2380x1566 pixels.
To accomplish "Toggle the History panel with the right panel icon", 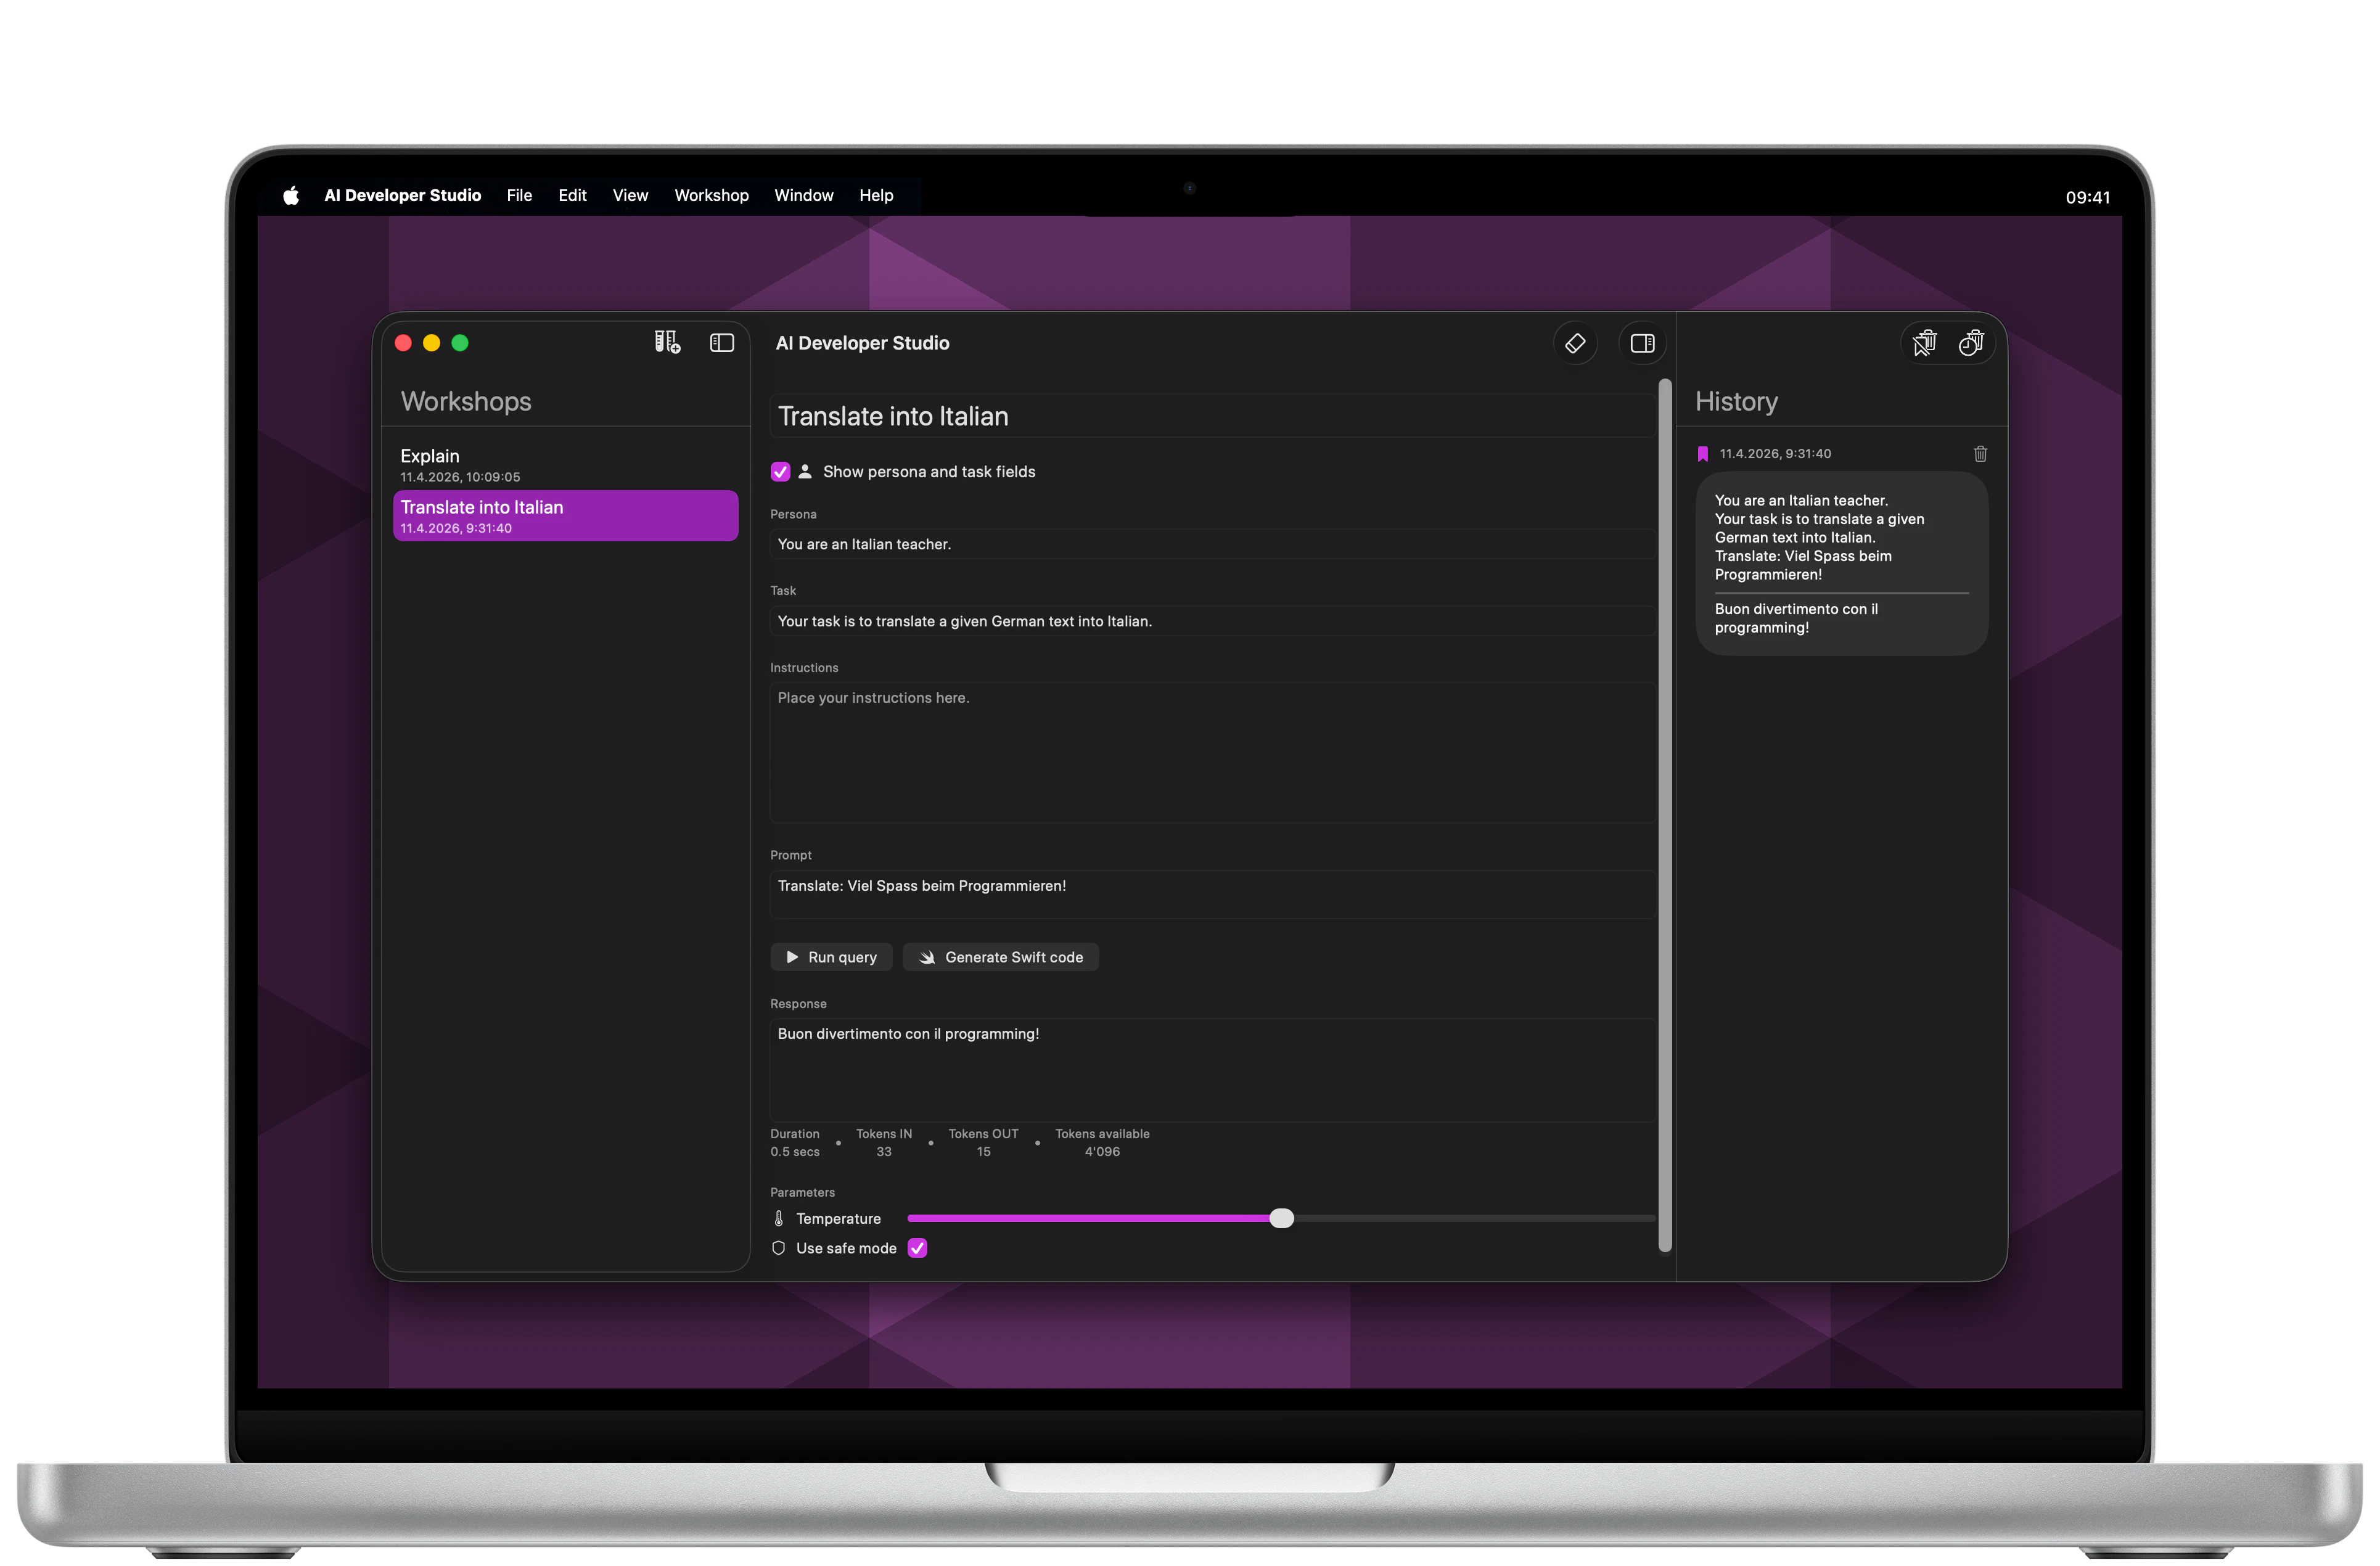I will (x=1643, y=343).
